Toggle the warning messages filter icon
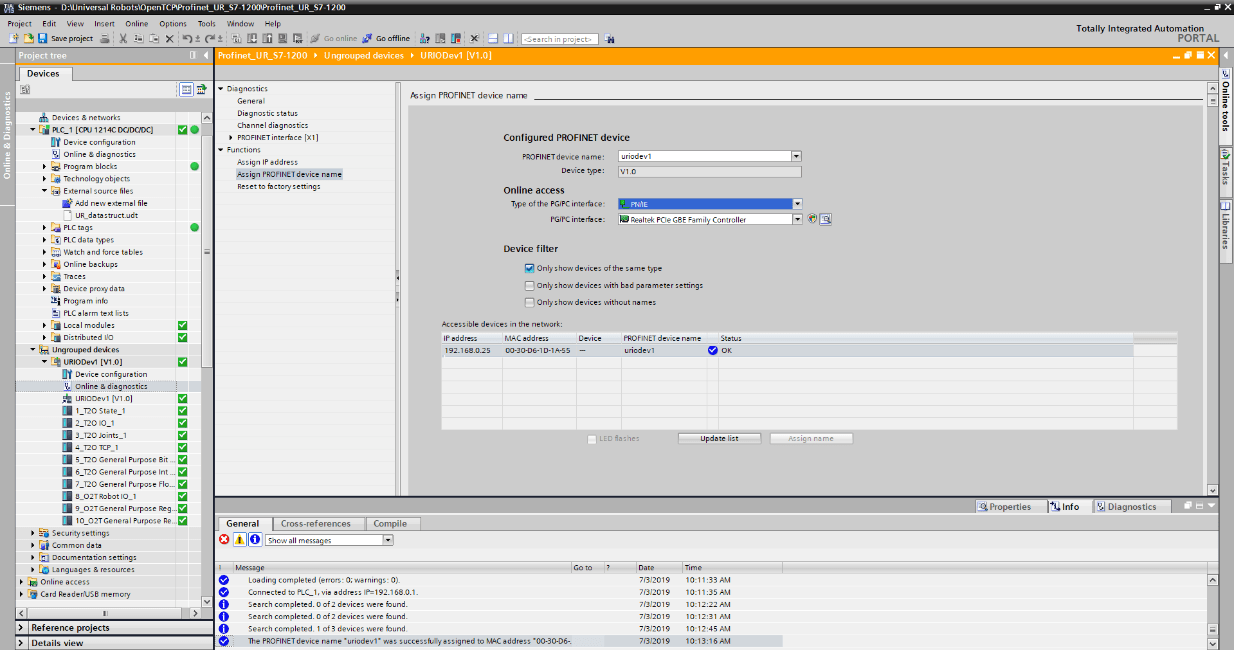The width and height of the screenshot is (1234, 650). 240,540
